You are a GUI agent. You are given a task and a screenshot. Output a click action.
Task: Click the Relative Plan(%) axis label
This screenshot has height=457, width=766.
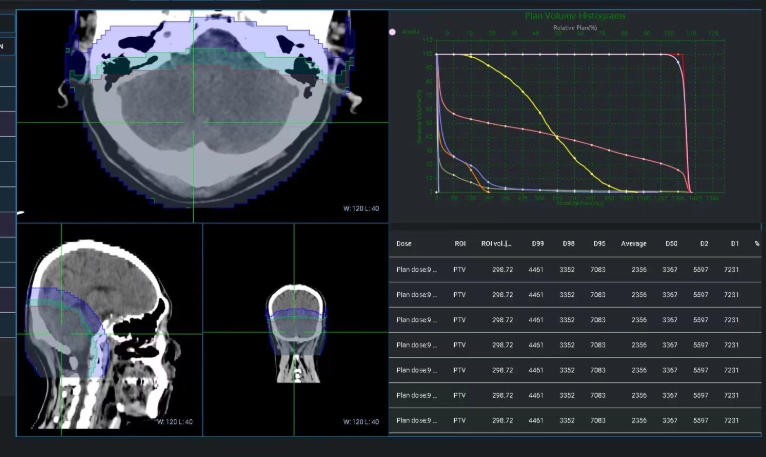(x=575, y=27)
